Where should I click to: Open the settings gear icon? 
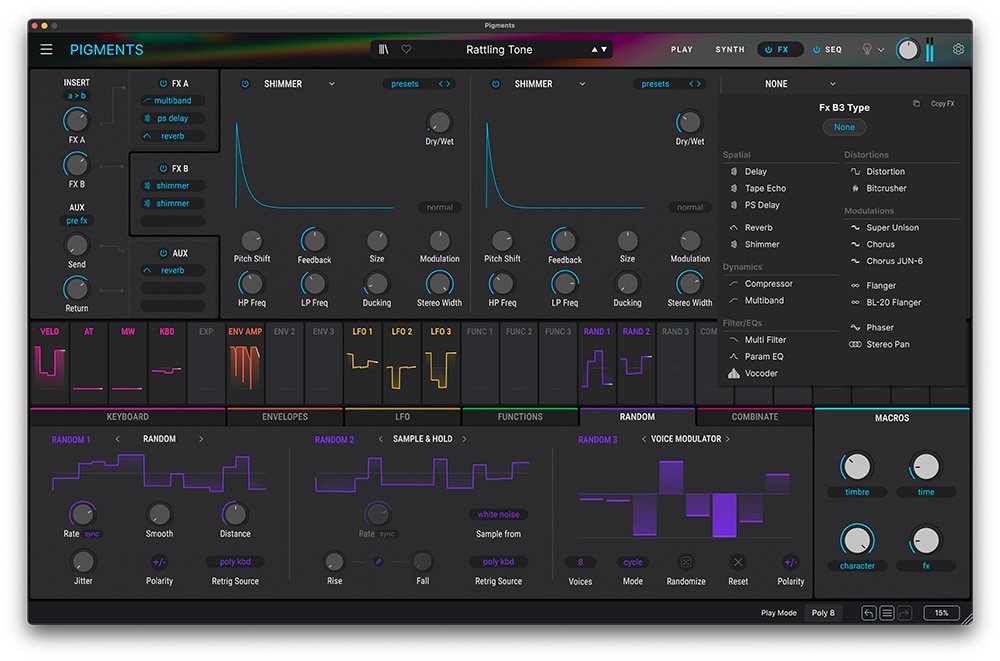pos(958,49)
